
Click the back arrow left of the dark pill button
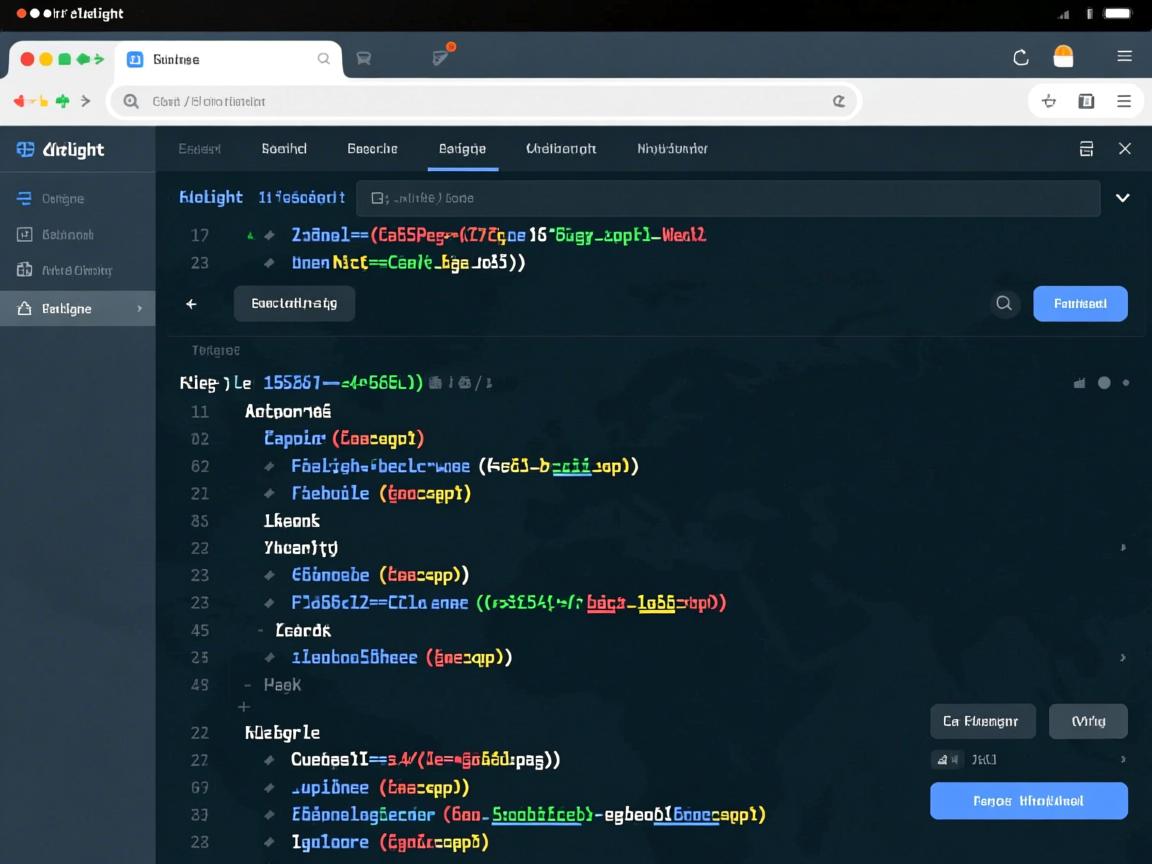(x=191, y=304)
